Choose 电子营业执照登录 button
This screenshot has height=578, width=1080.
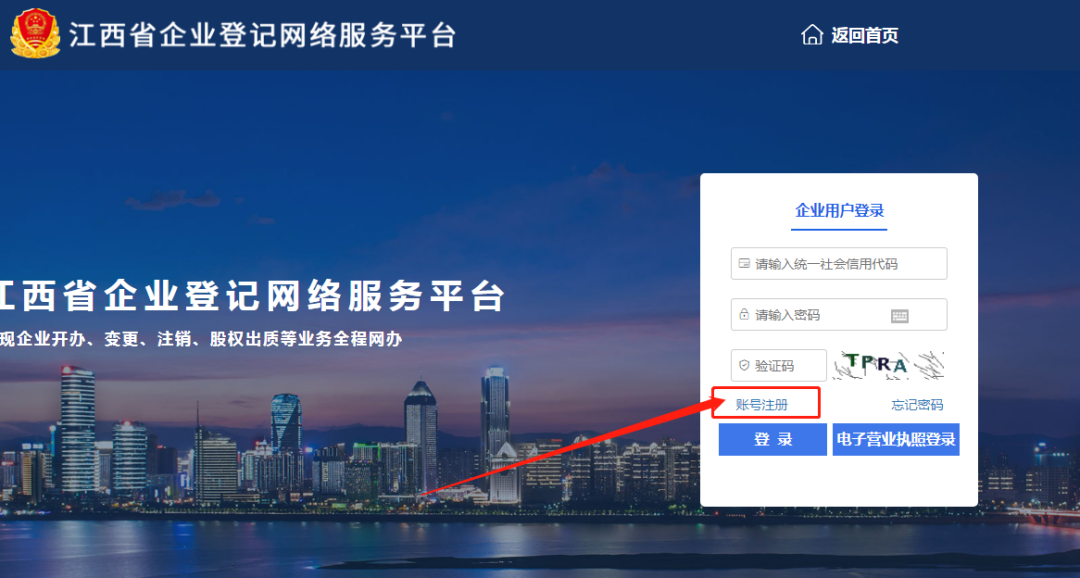click(896, 440)
